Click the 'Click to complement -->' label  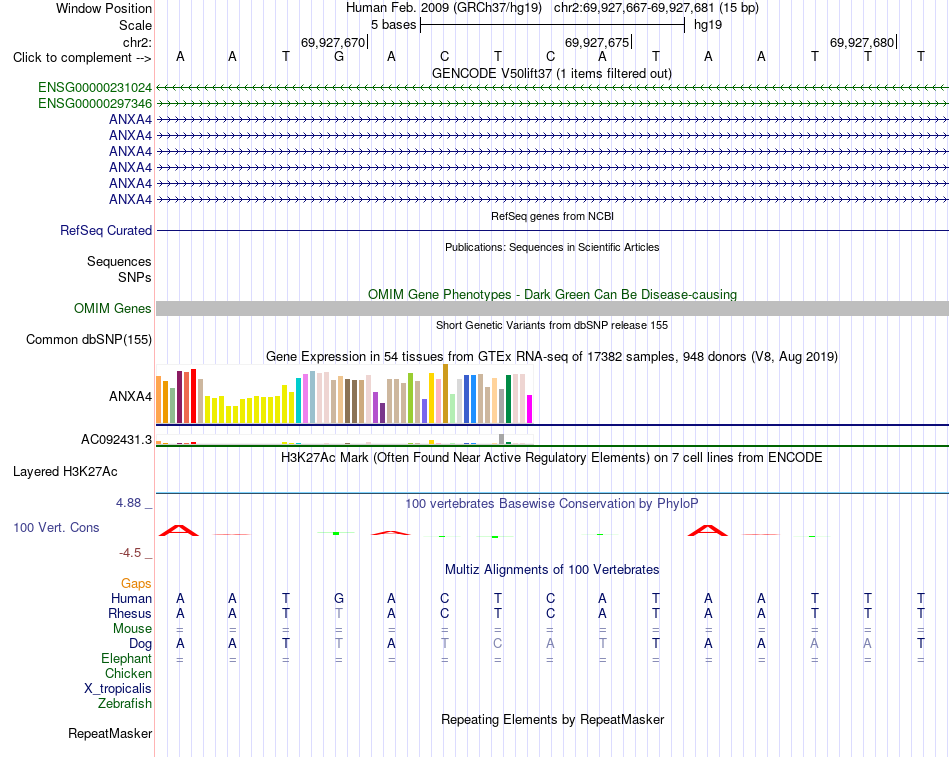(82, 58)
